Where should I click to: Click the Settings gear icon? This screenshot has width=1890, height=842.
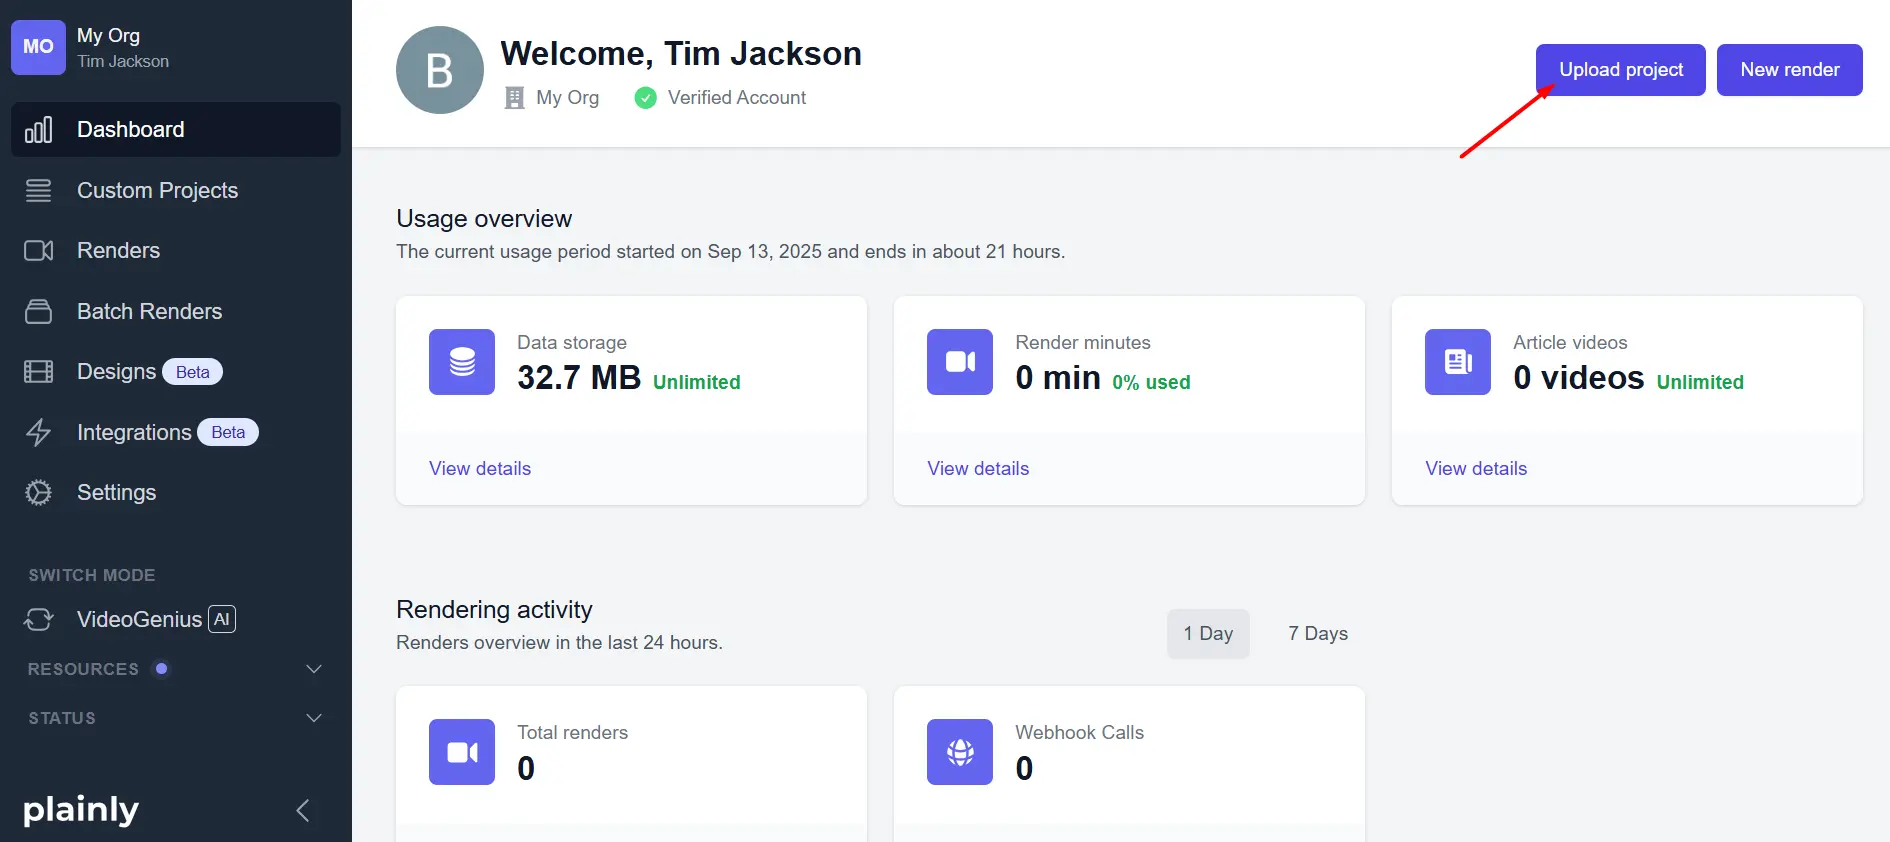point(38,493)
